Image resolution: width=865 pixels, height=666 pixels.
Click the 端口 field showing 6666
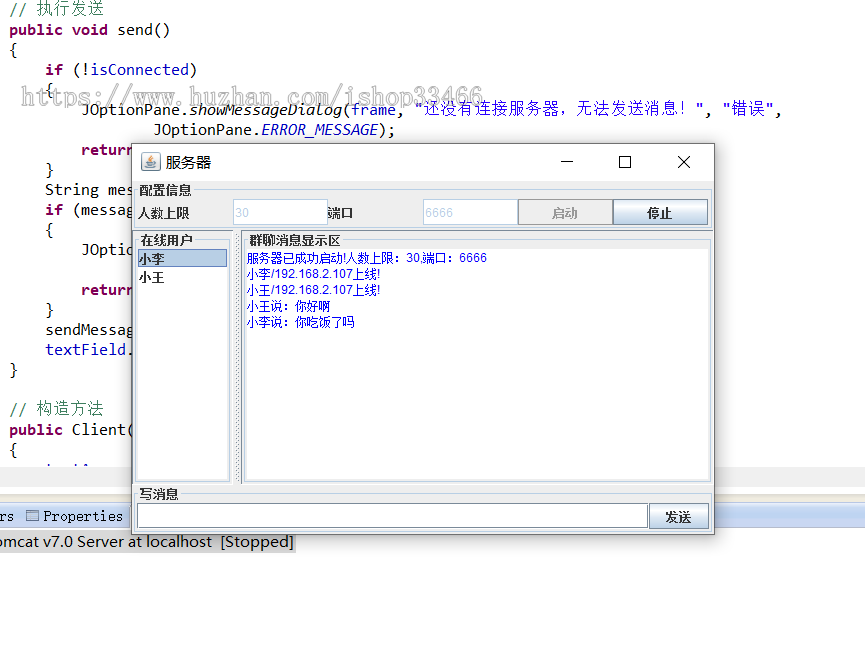pos(469,213)
